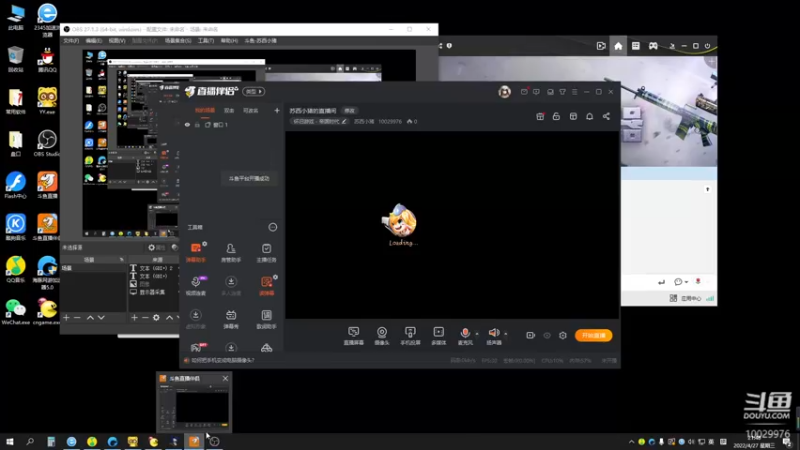800x450 pixels.
Task: Open the notification bell above preview
Action: click(589, 116)
